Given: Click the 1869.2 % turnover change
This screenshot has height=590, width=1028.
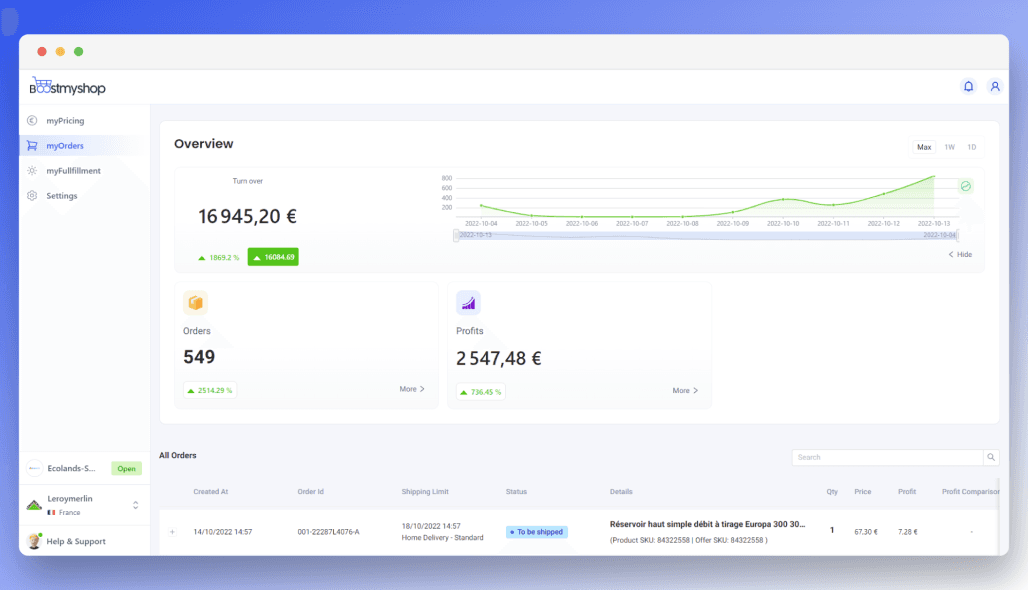Looking at the screenshot, I should click(x=218, y=258).
